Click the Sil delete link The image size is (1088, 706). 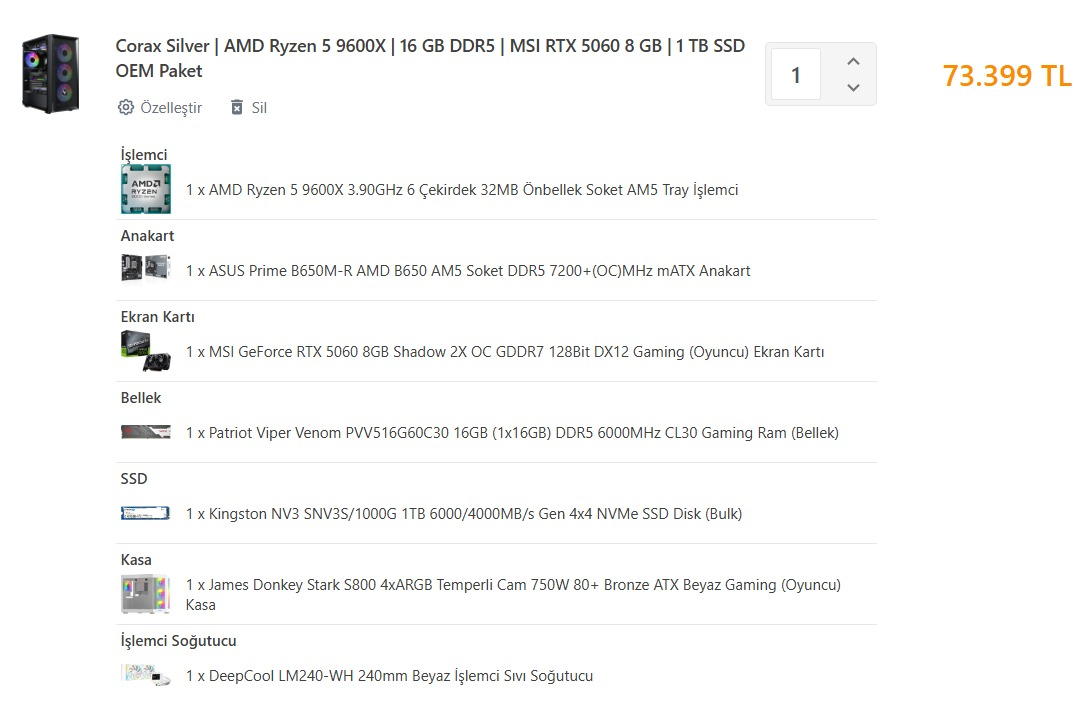click(259, 108)
